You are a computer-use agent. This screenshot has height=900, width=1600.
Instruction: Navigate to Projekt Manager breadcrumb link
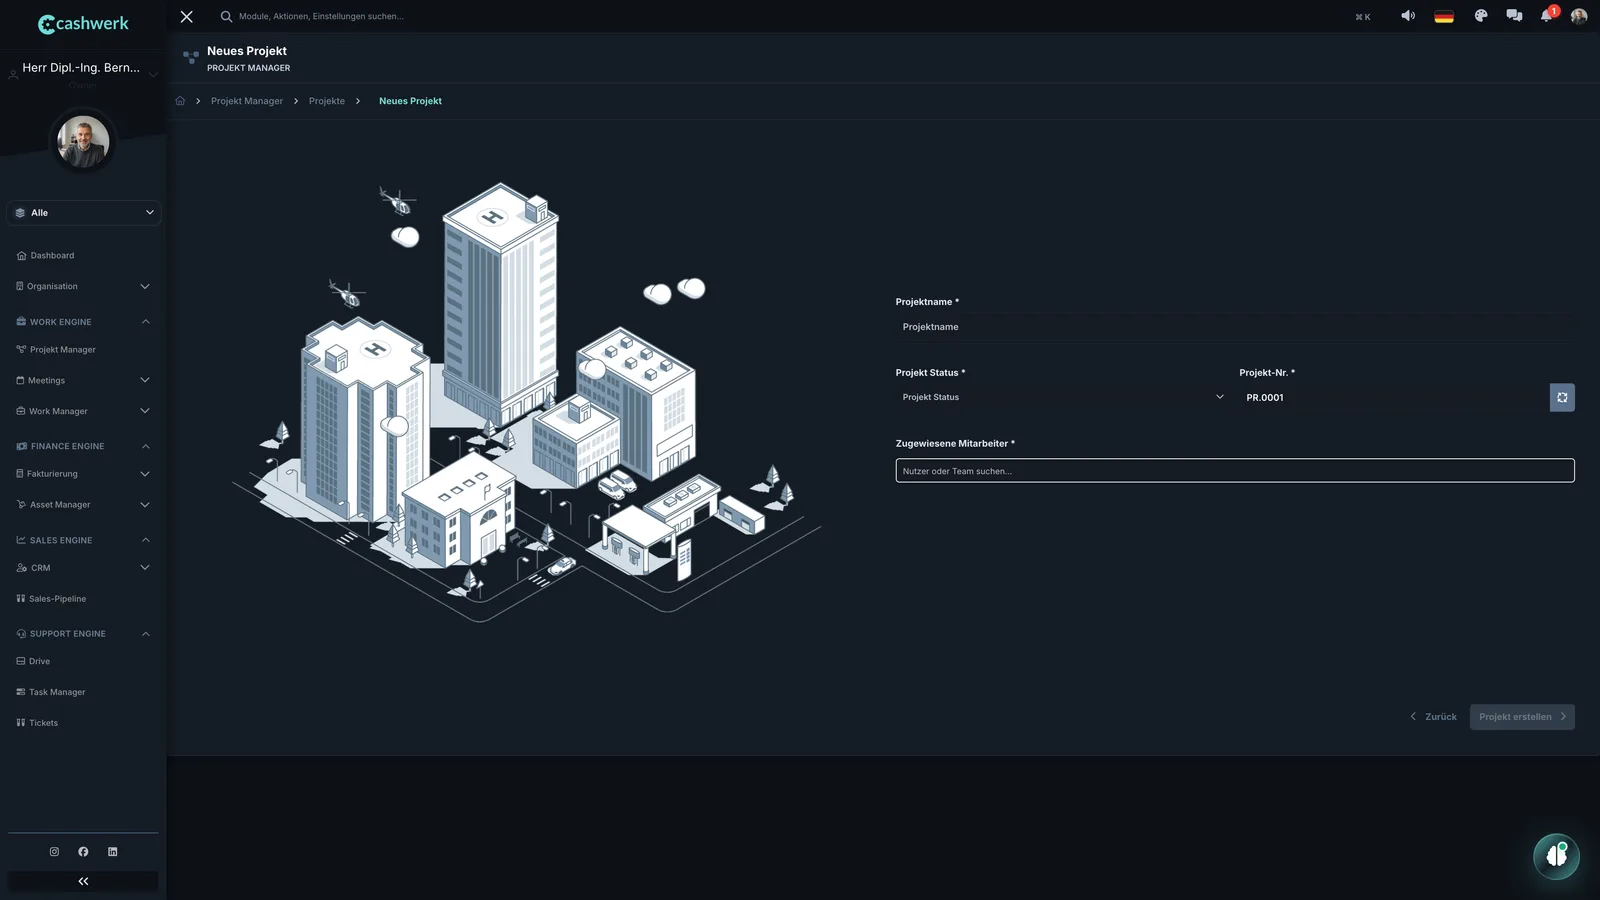[x=247, y=101]
